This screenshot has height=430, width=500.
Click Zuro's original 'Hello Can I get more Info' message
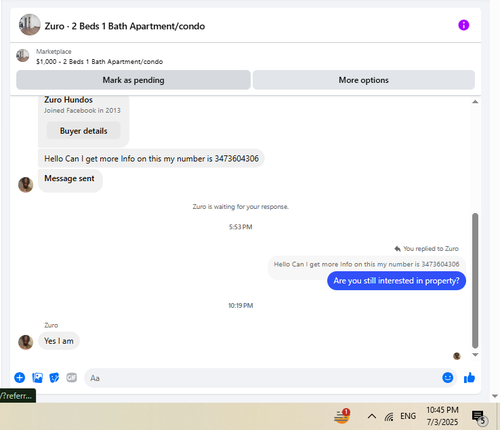click(151, 158)
